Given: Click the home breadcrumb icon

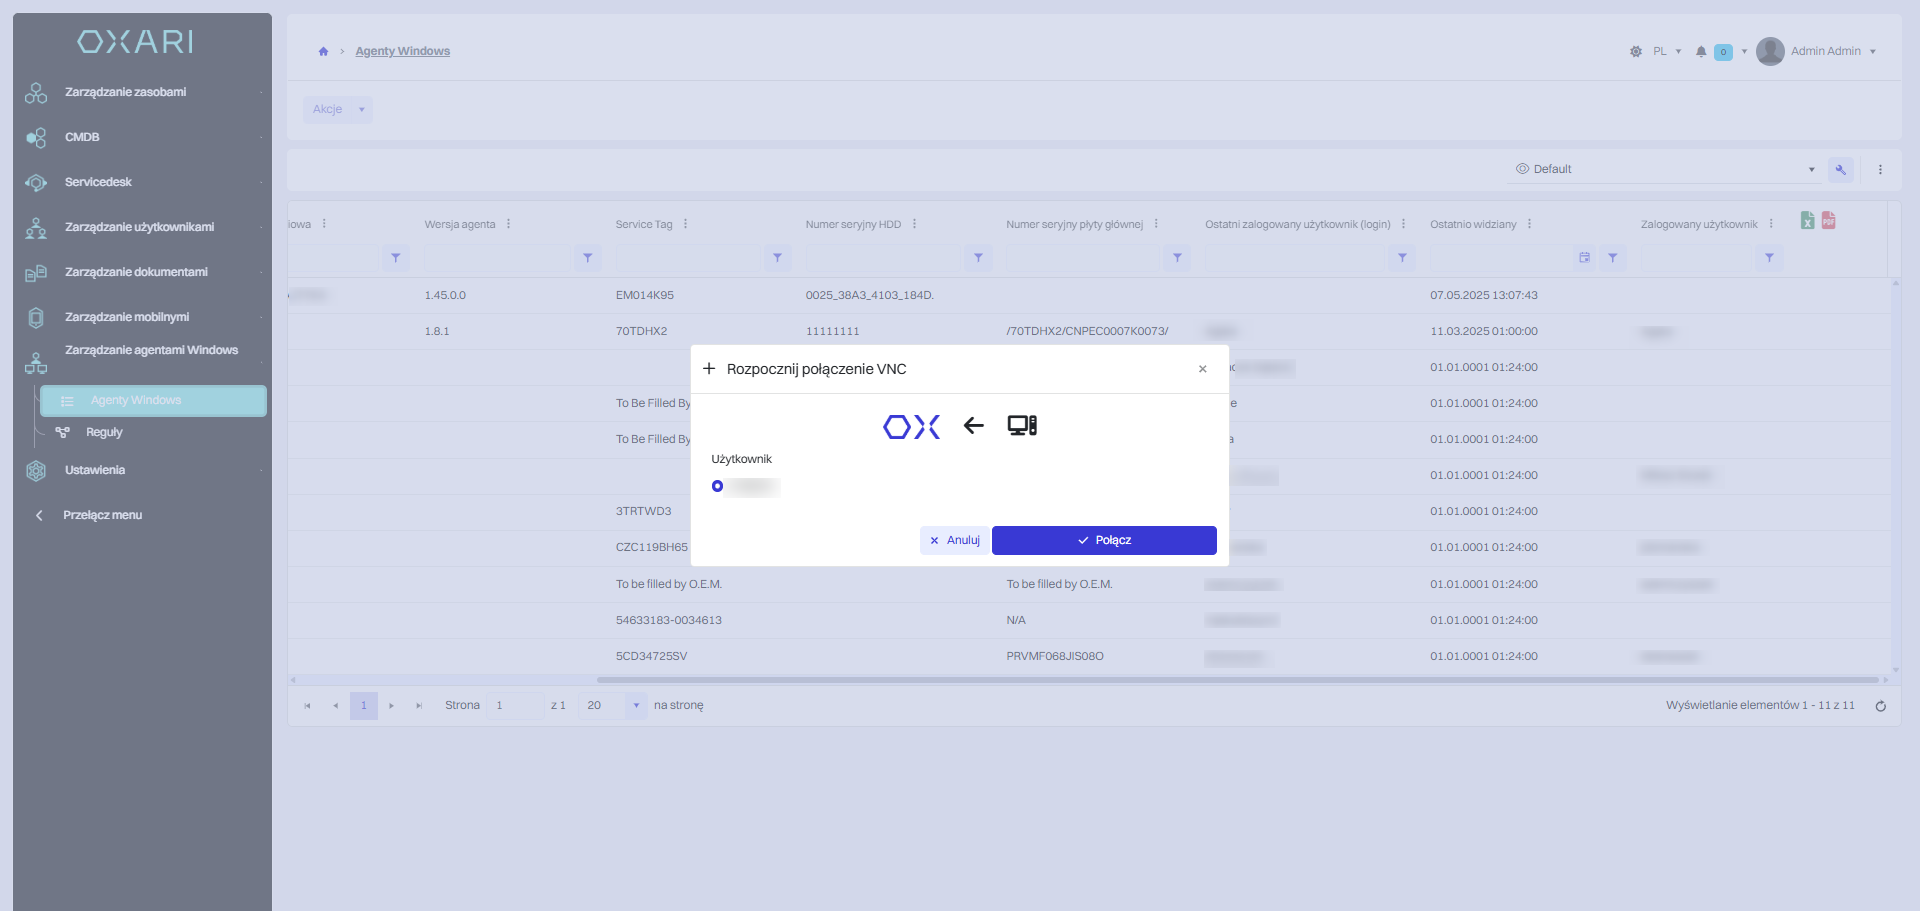Looking at the screenshot, I should click(x=323, y=51).
